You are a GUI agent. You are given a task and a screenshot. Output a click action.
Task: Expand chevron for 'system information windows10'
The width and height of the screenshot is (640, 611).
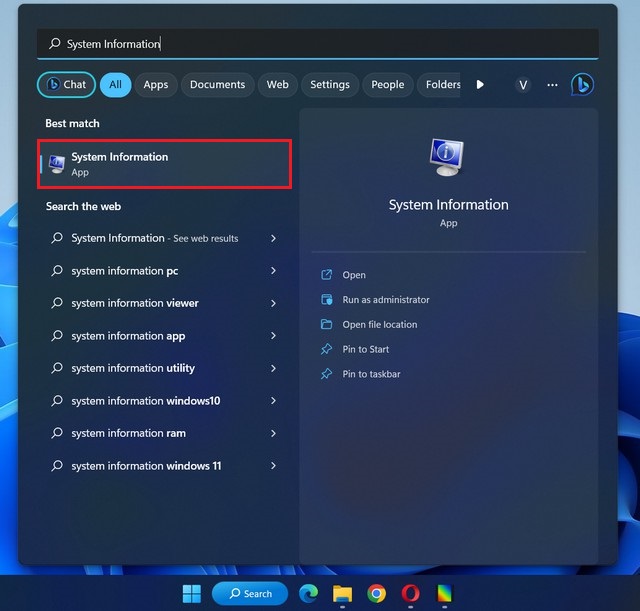pos(273,401)
